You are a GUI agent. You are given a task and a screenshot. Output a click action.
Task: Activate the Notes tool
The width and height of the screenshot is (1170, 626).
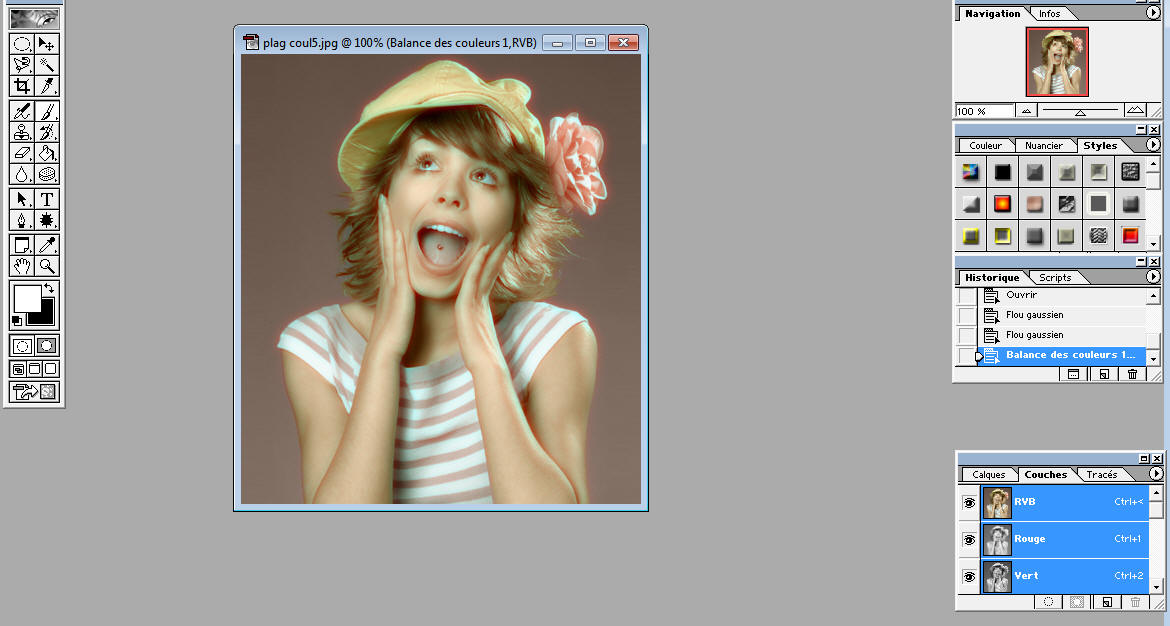pyautogui.click(x=22, y=245)
